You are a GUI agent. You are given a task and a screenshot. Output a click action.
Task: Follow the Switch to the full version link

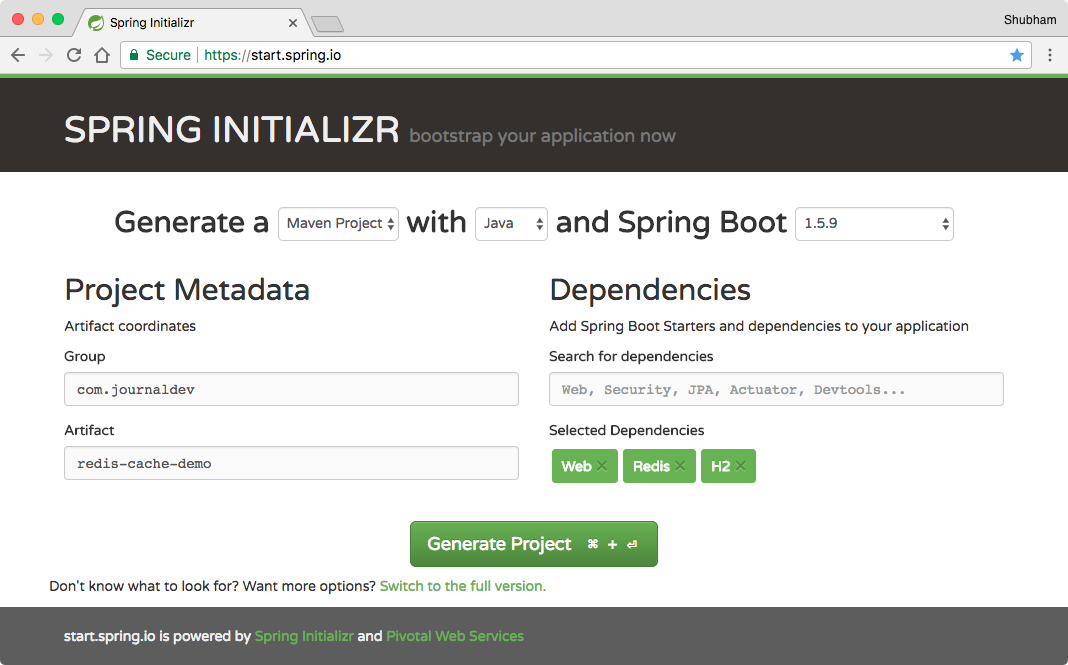[462, 586]
